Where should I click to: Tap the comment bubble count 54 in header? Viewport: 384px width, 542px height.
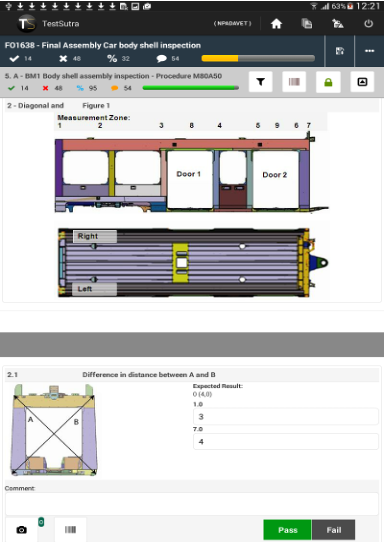(168, 58)
